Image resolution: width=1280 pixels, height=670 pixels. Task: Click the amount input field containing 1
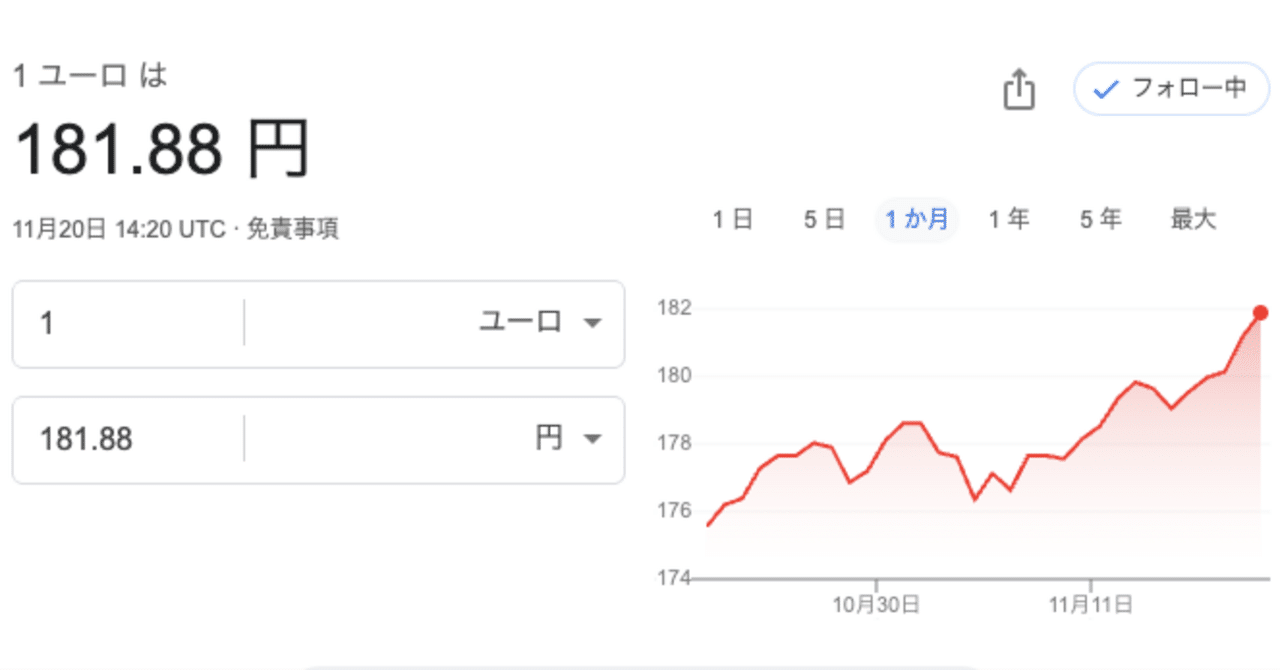point(120,323)
